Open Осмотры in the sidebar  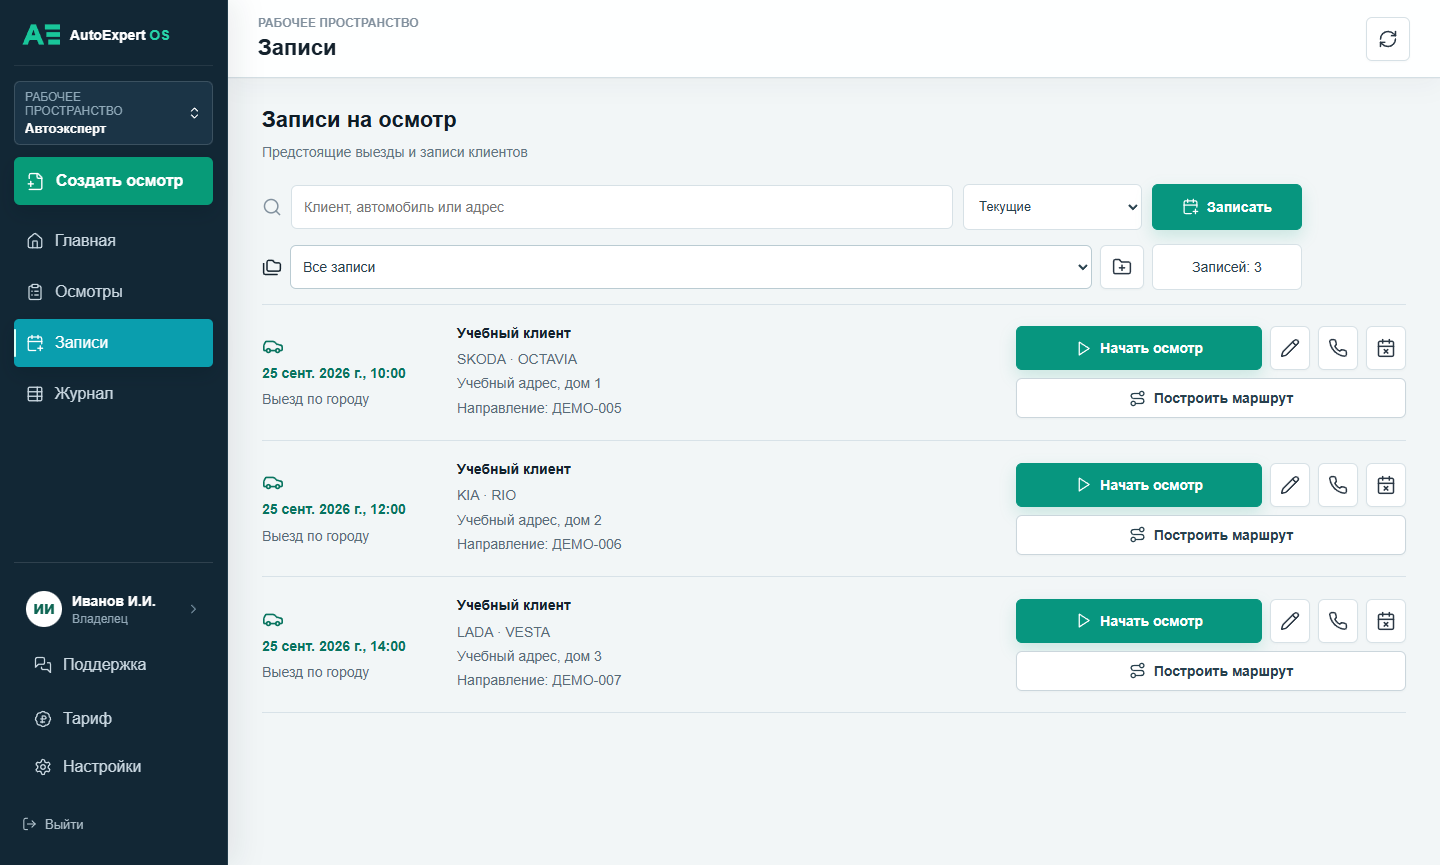click(x=113, y=291)
